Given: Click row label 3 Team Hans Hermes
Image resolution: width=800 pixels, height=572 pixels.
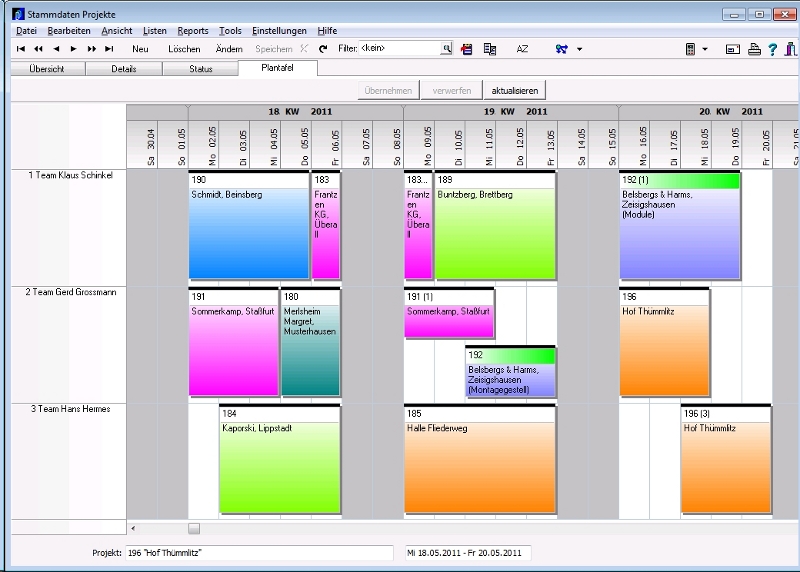Looking at the screenshot, I should click(x=70, y=409).
